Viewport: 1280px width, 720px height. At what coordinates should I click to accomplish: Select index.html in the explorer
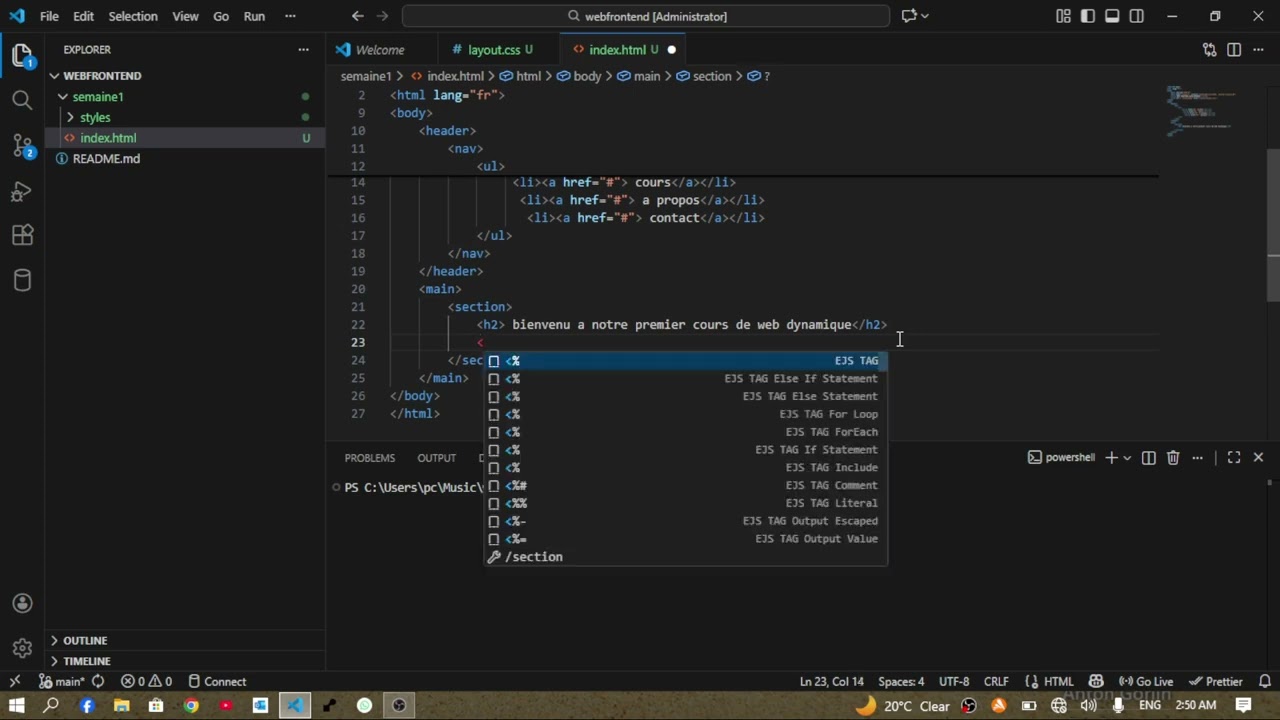108,138
